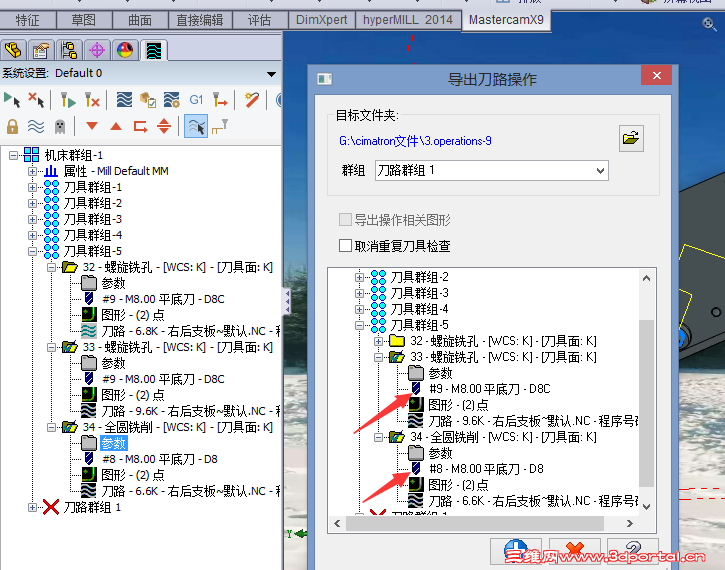Switch to the 直接编辑 tab
Viewport: 725px width, 570px height.
(200, 20)
